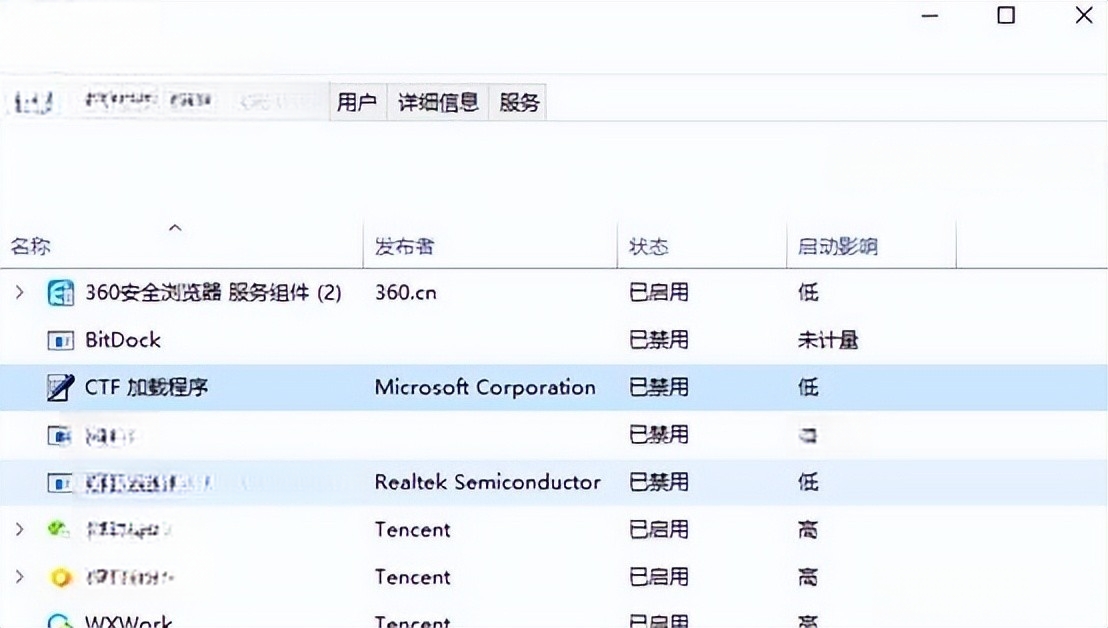1108x628 pixels.
Task: Click the BitDock row icon
Action: tap(60, 341)
